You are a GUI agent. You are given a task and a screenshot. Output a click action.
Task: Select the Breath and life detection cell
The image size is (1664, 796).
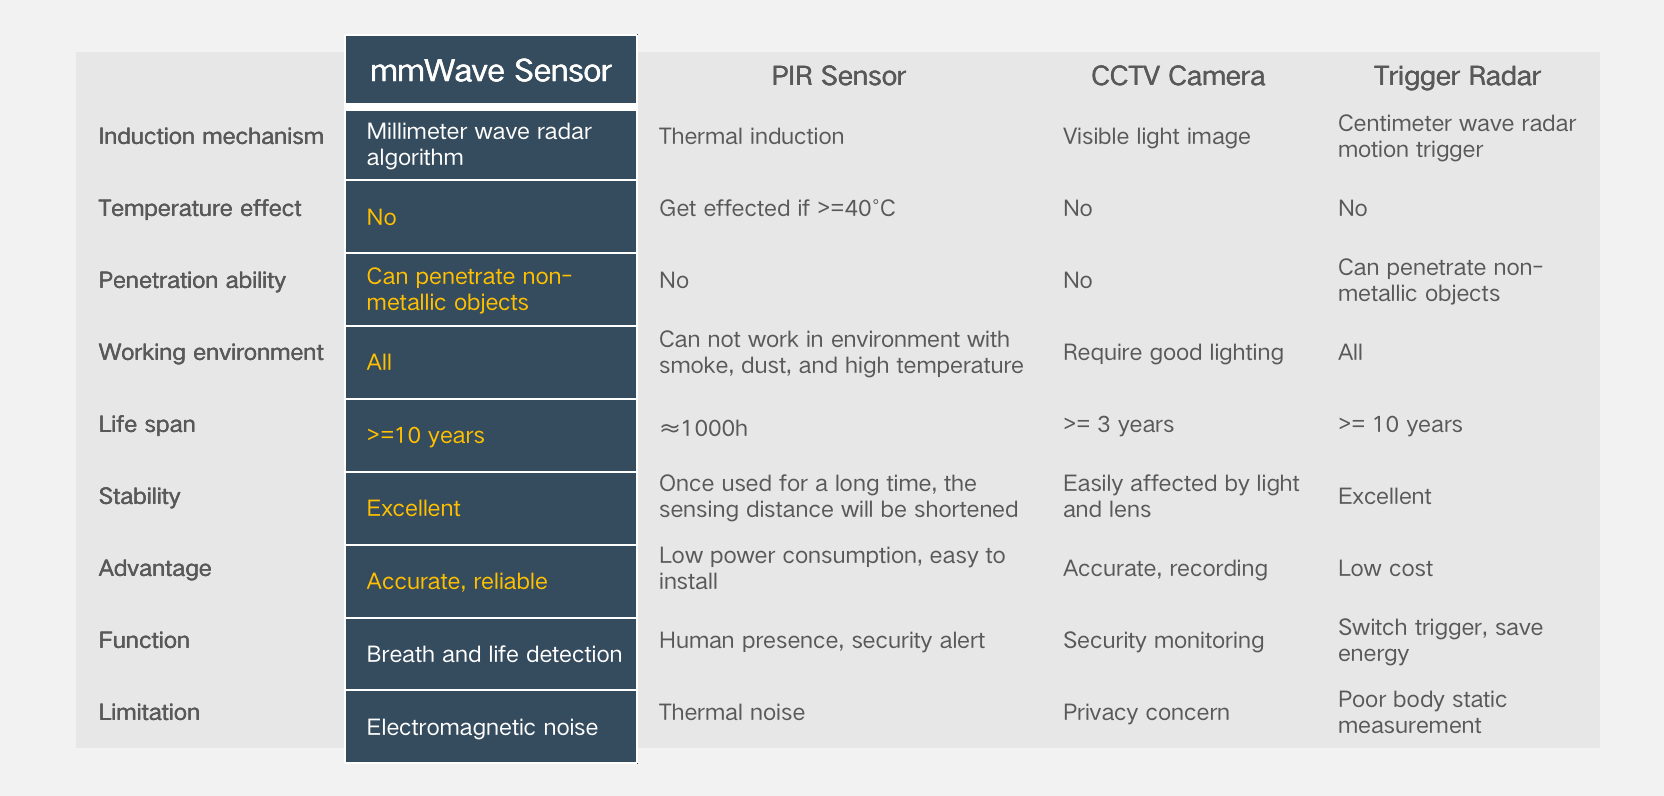(x=494, y=654)
